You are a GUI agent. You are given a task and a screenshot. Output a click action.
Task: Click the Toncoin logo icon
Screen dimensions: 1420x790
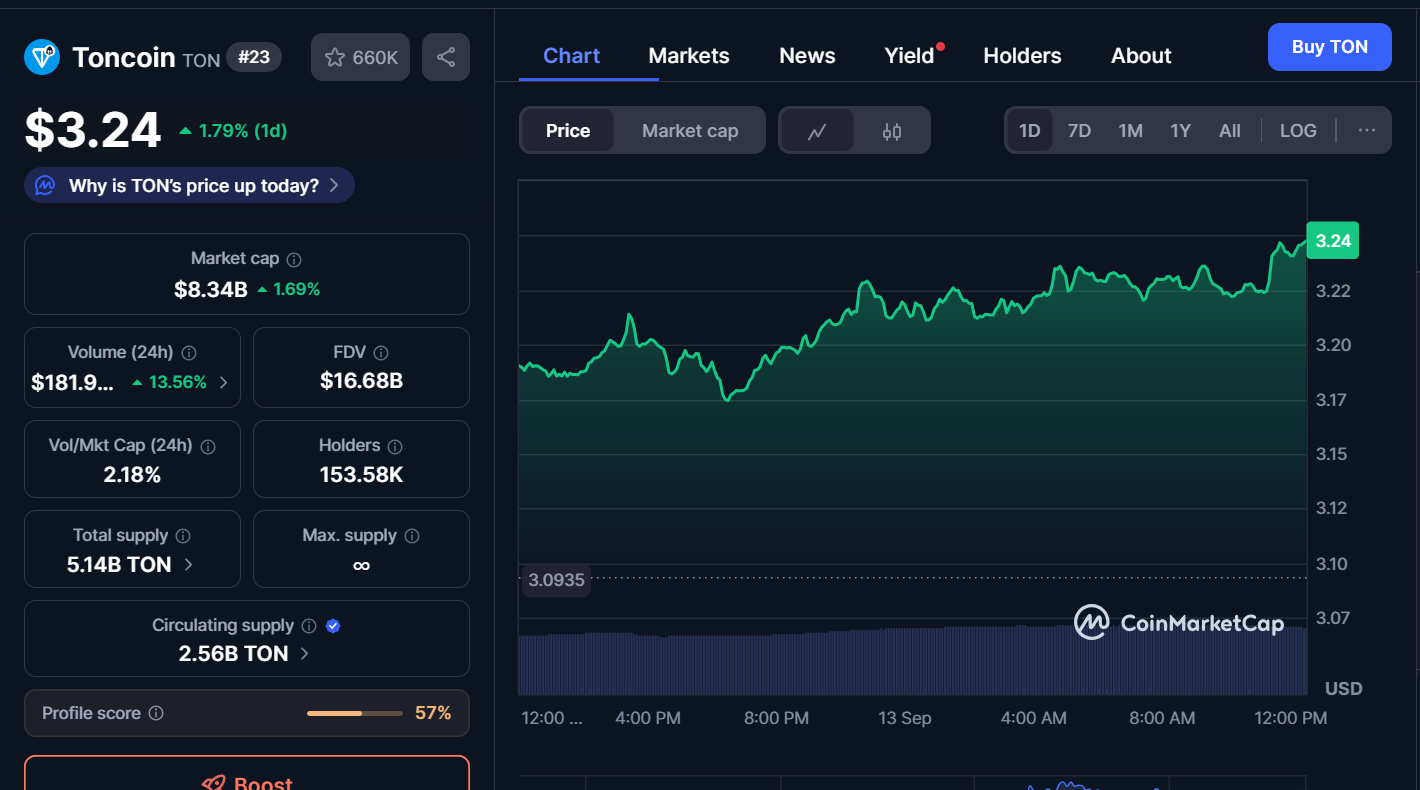pyautogui.click(x=42, y=57)
